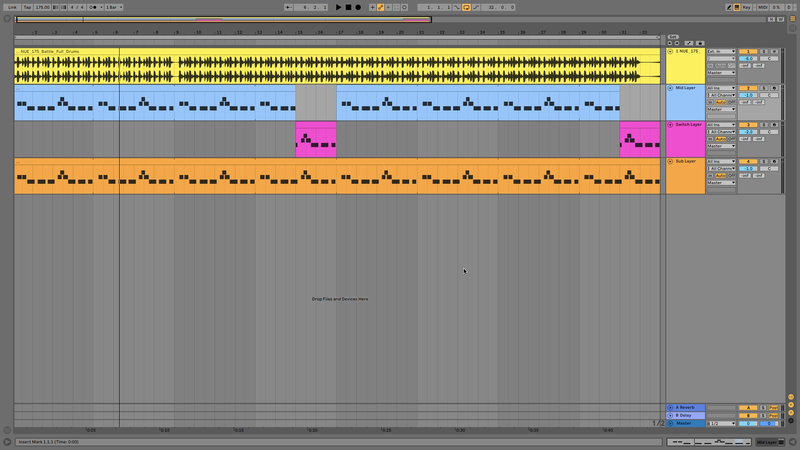The height and width of the screenshot is (450, 800).
Task: Open the 1 Bar quantization menu
Action: click(x=114, y=7)
